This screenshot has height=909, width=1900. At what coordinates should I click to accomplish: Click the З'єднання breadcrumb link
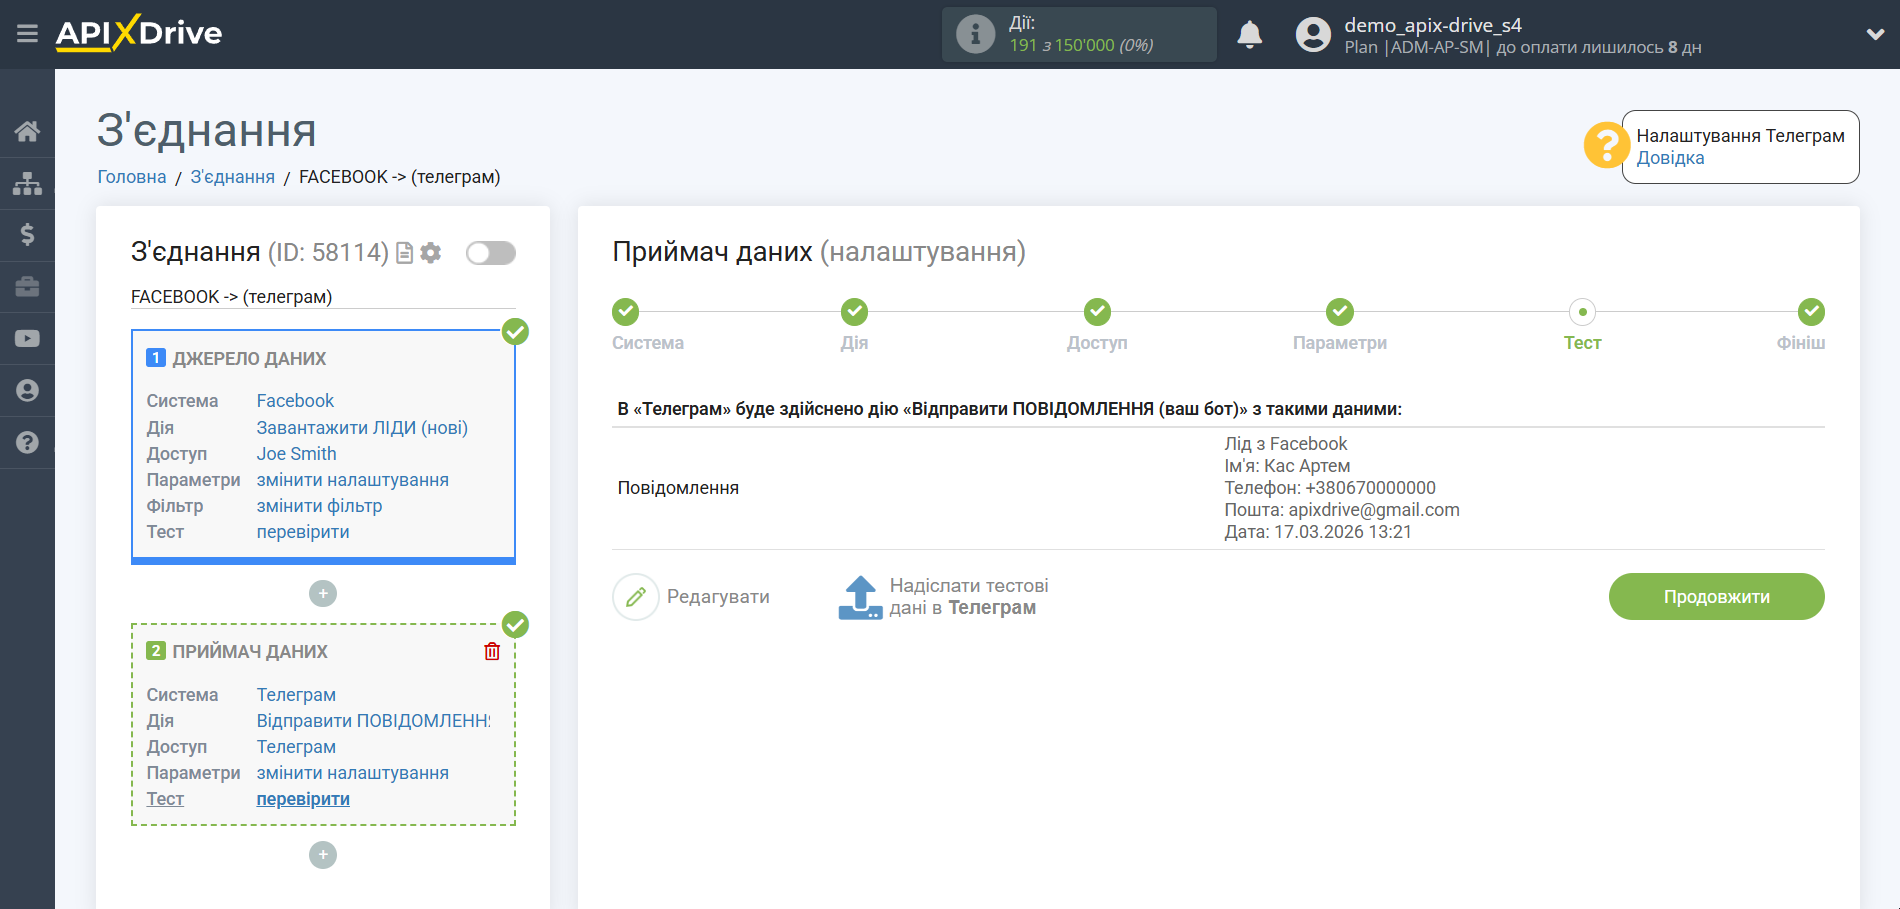point(232,177)
